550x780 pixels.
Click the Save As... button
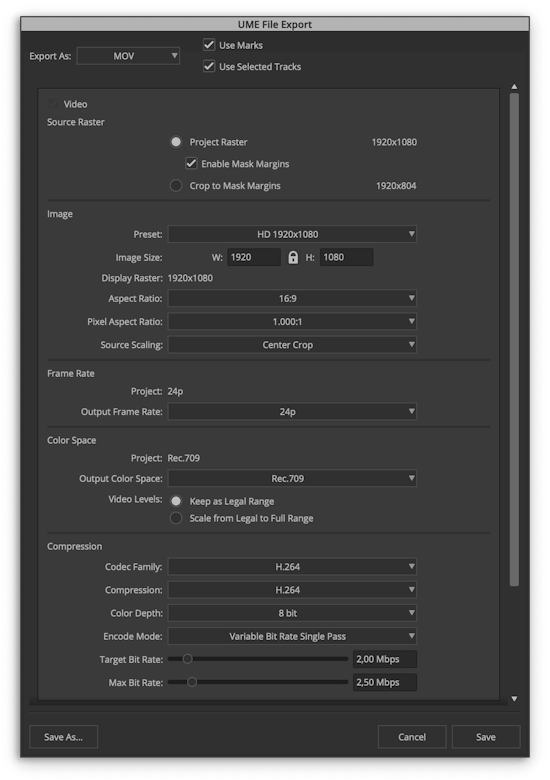point(64,737)
